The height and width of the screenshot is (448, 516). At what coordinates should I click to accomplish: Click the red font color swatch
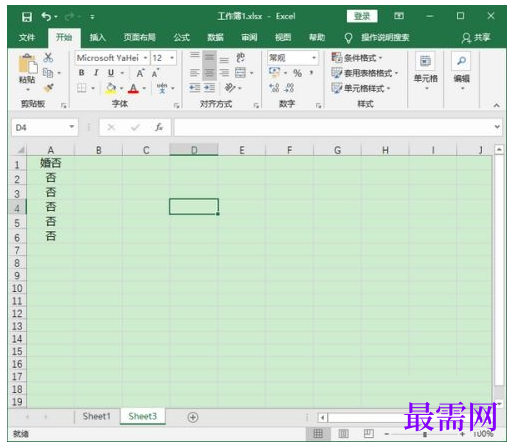coord(133,88)
